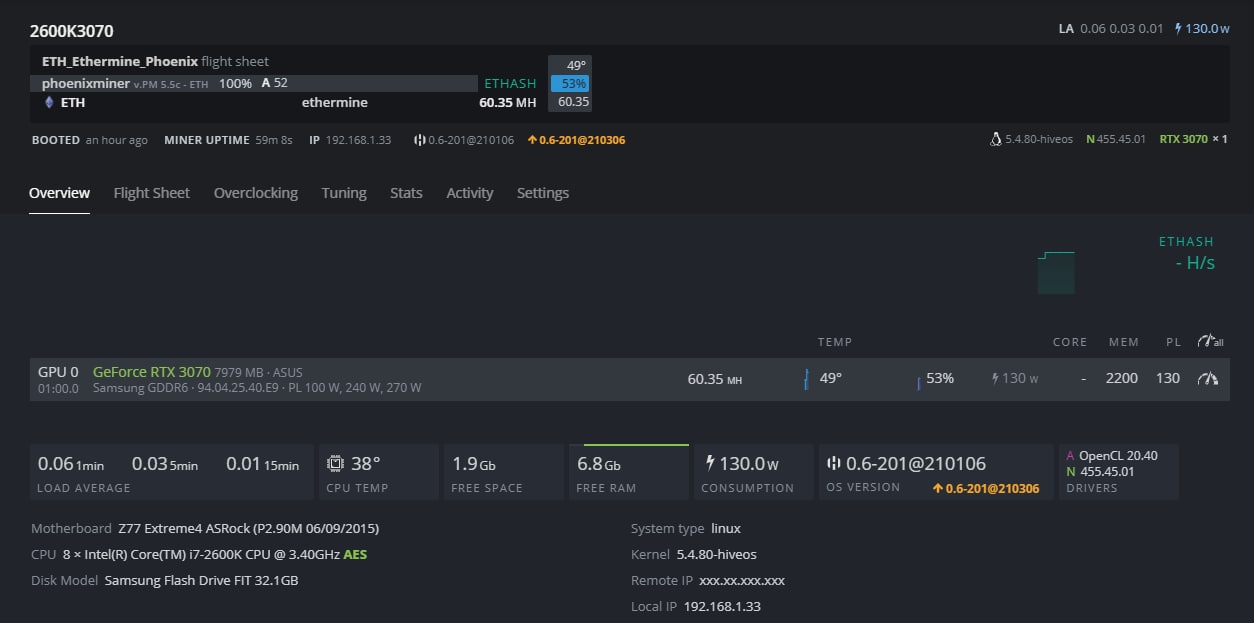Click the GPU 0 PL value 130
The height and width of the screenshot is (623, 1254).
[1168, 378]
